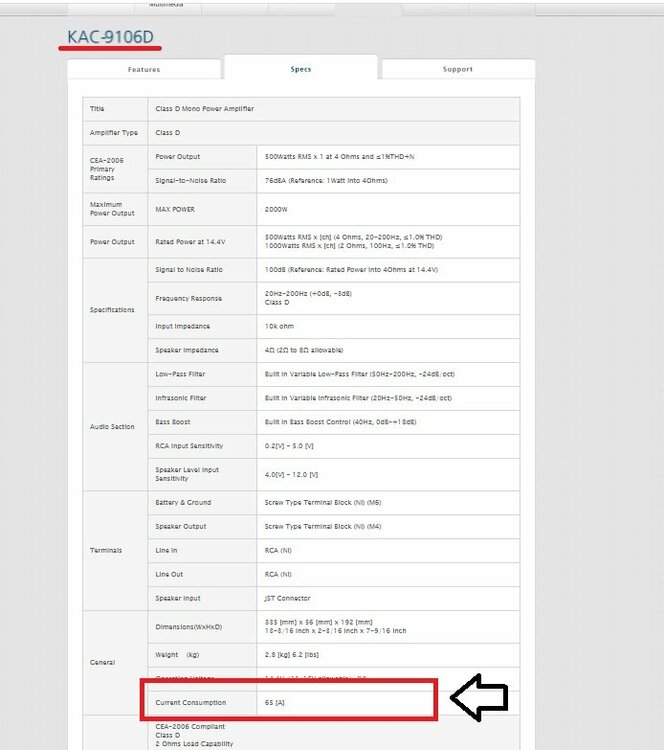Click the Line In label
The image size is (664, 750).
[x=166, y=550]
